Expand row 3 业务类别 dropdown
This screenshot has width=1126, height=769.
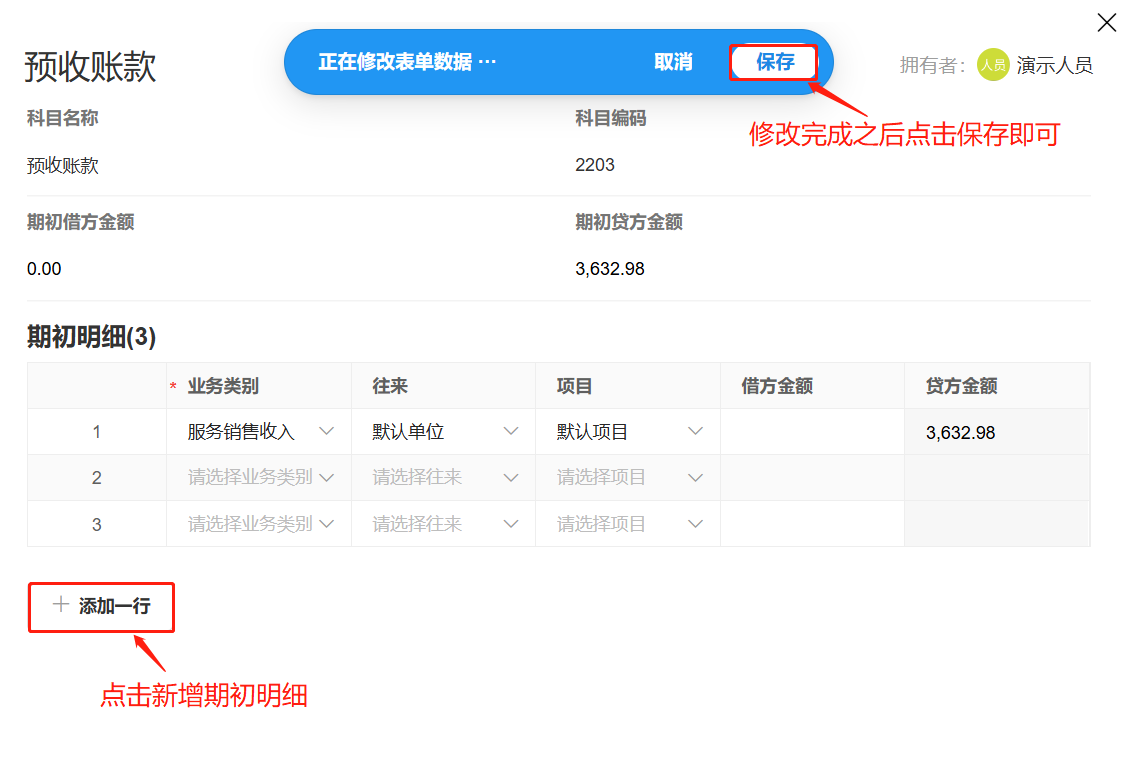tap(259, 524)
